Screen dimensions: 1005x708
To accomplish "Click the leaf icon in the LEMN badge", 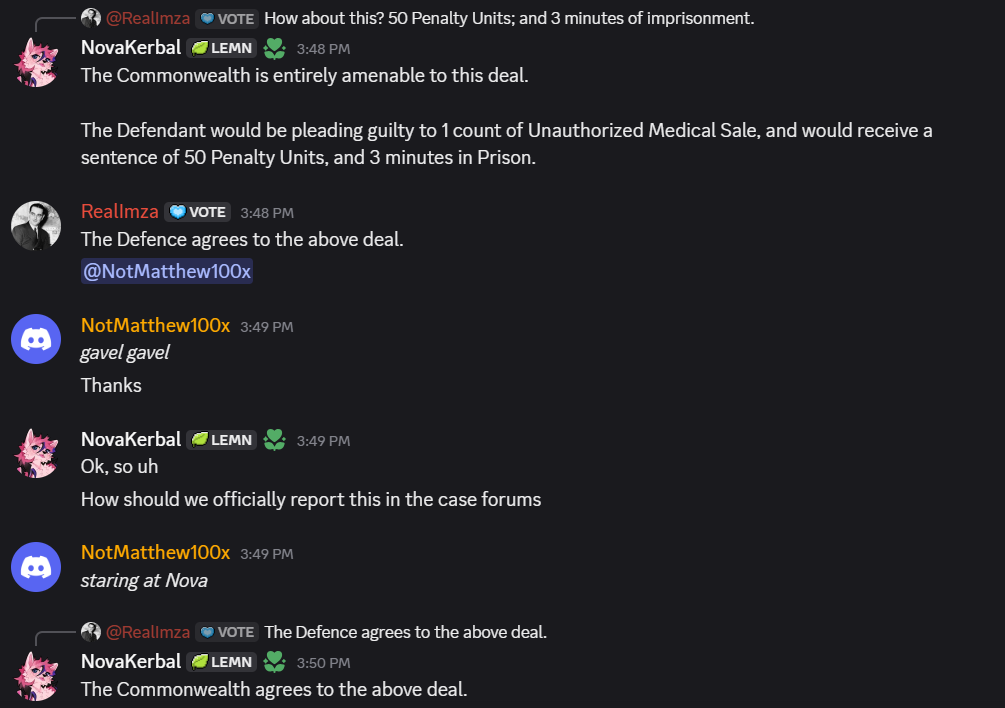I will [199, 47].
